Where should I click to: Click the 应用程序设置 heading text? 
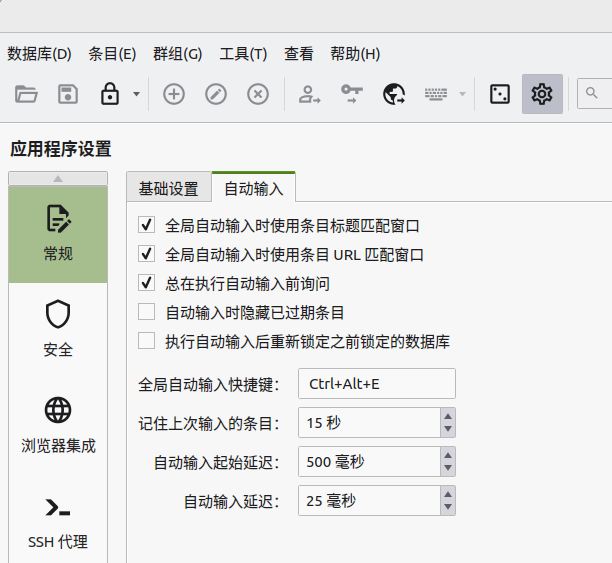point(60,149)
